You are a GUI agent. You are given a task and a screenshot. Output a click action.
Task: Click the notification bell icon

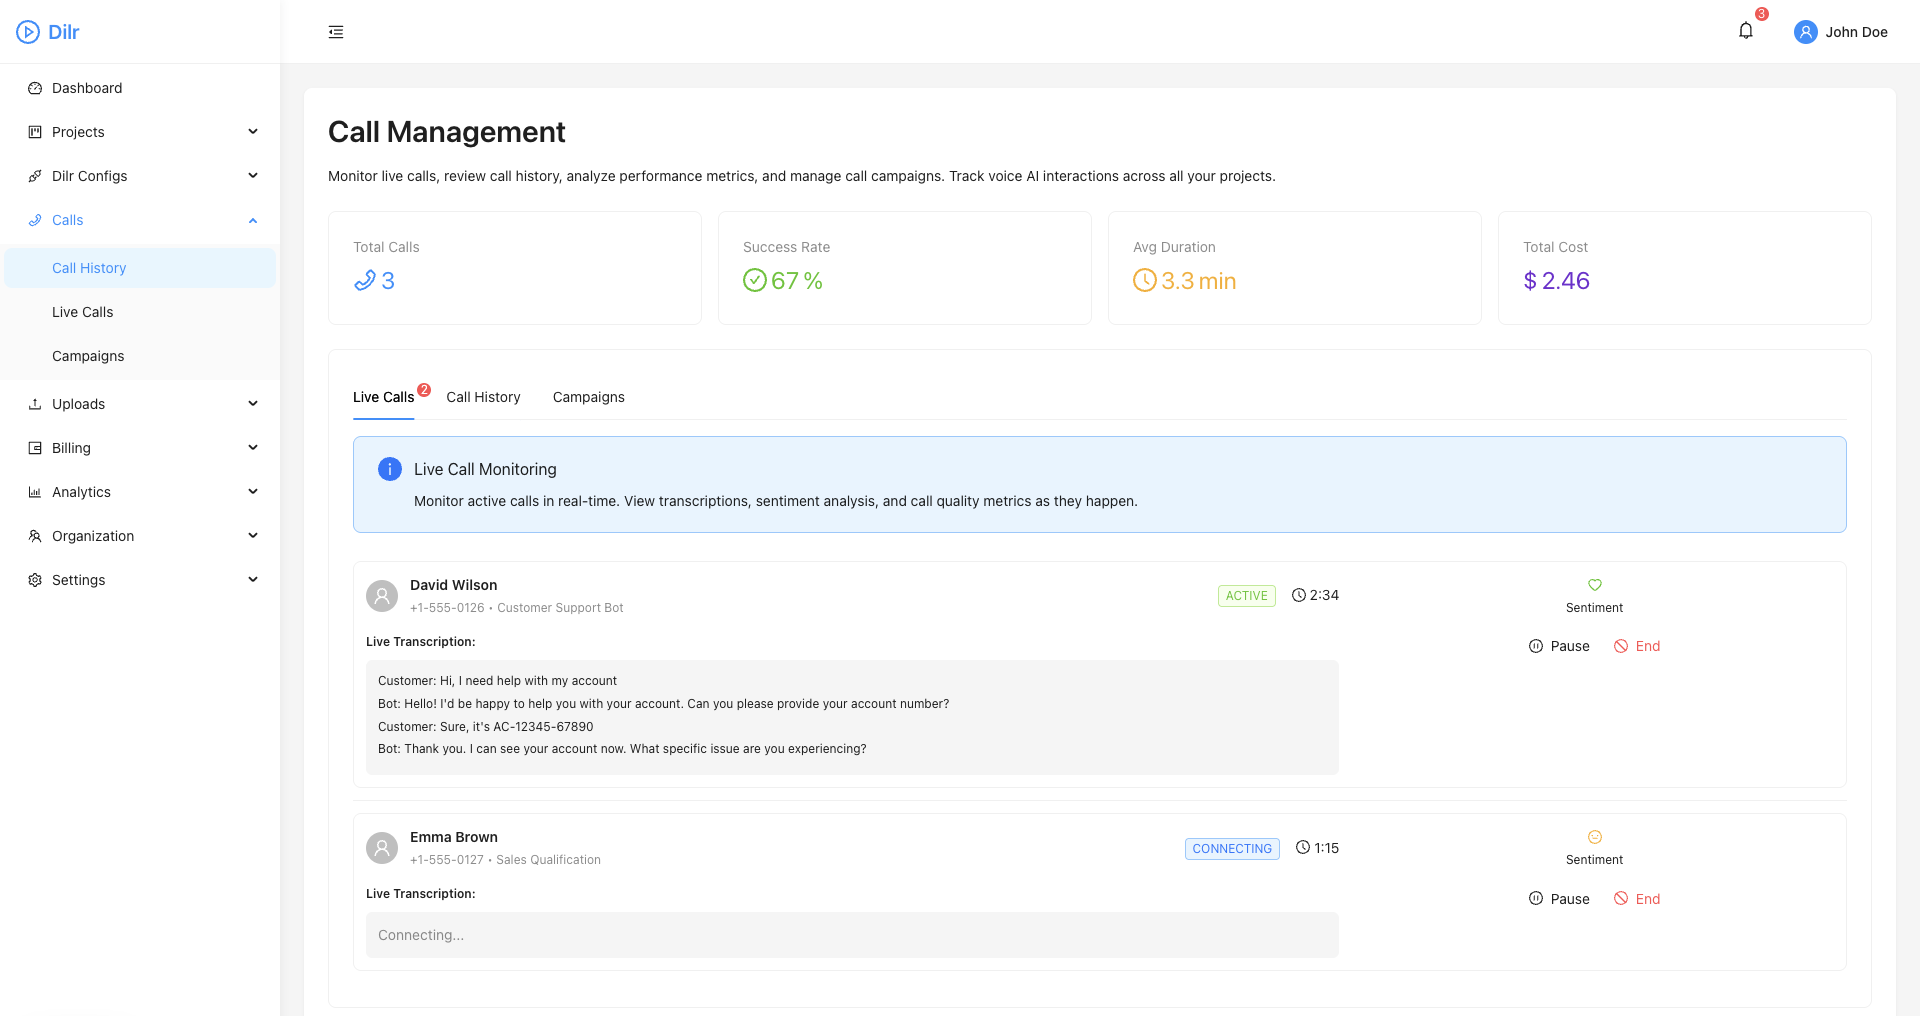pos(1745,30)
